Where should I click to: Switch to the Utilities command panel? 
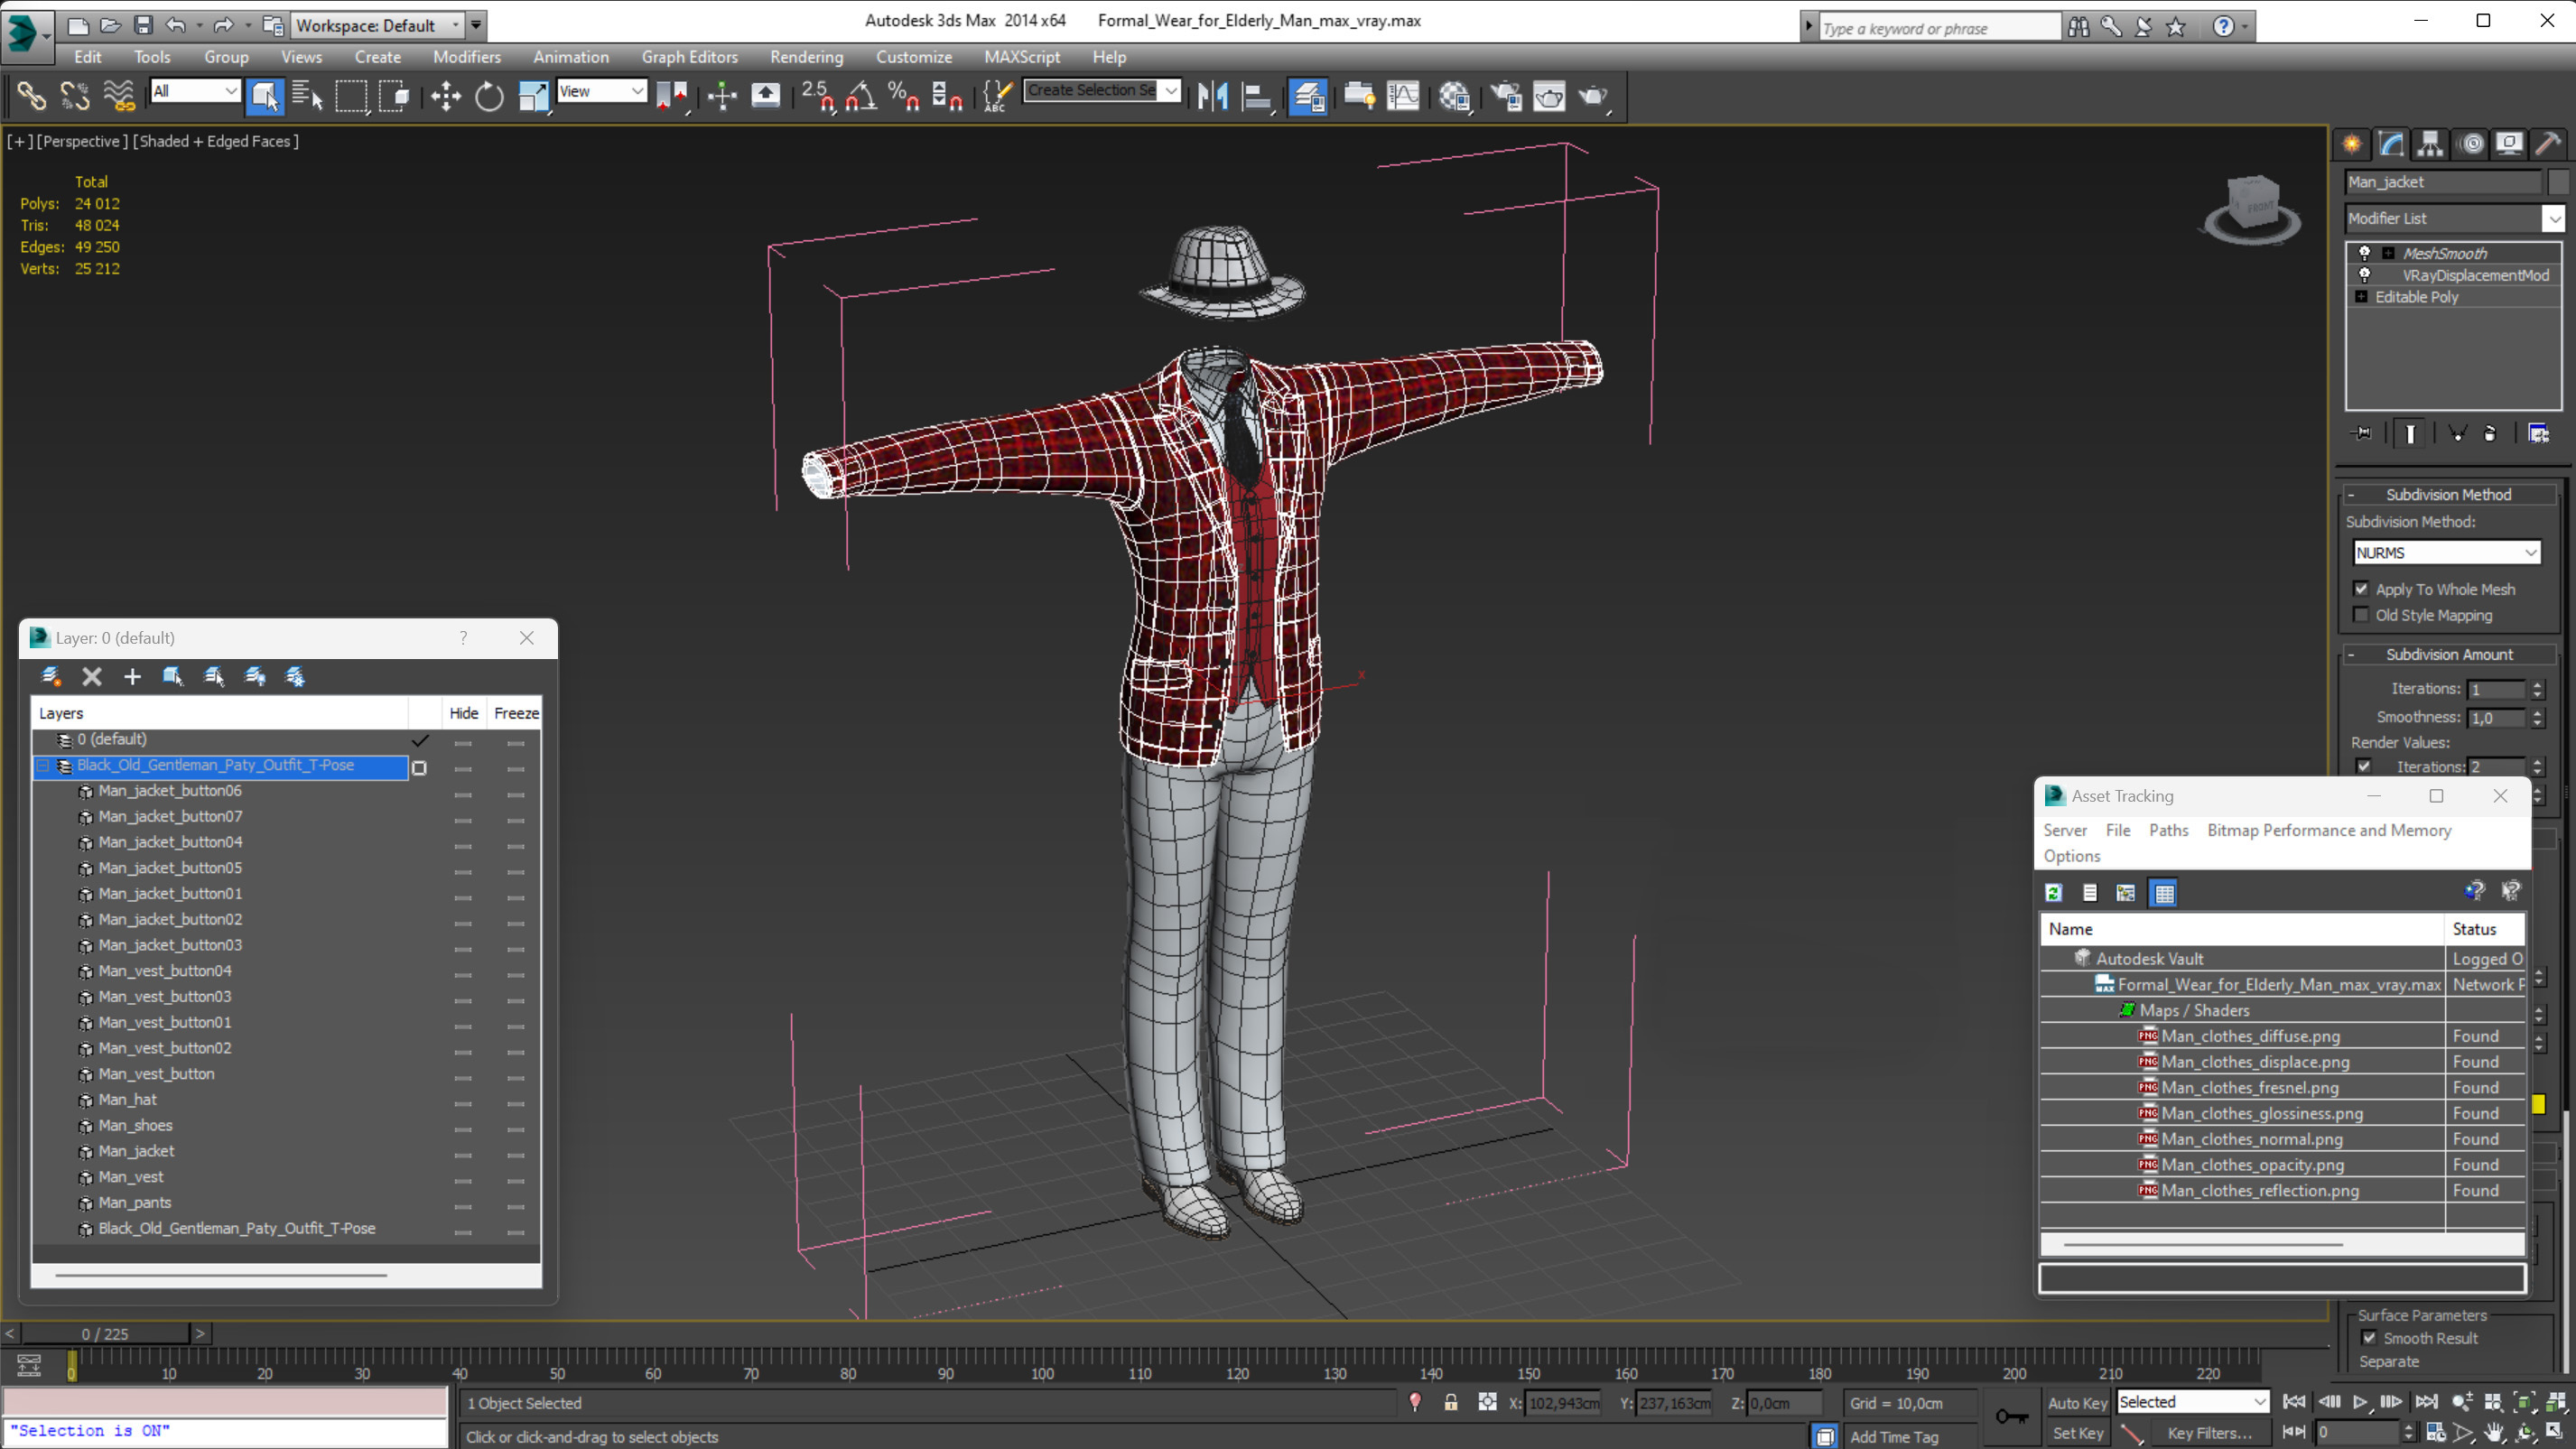(2548, 143)
